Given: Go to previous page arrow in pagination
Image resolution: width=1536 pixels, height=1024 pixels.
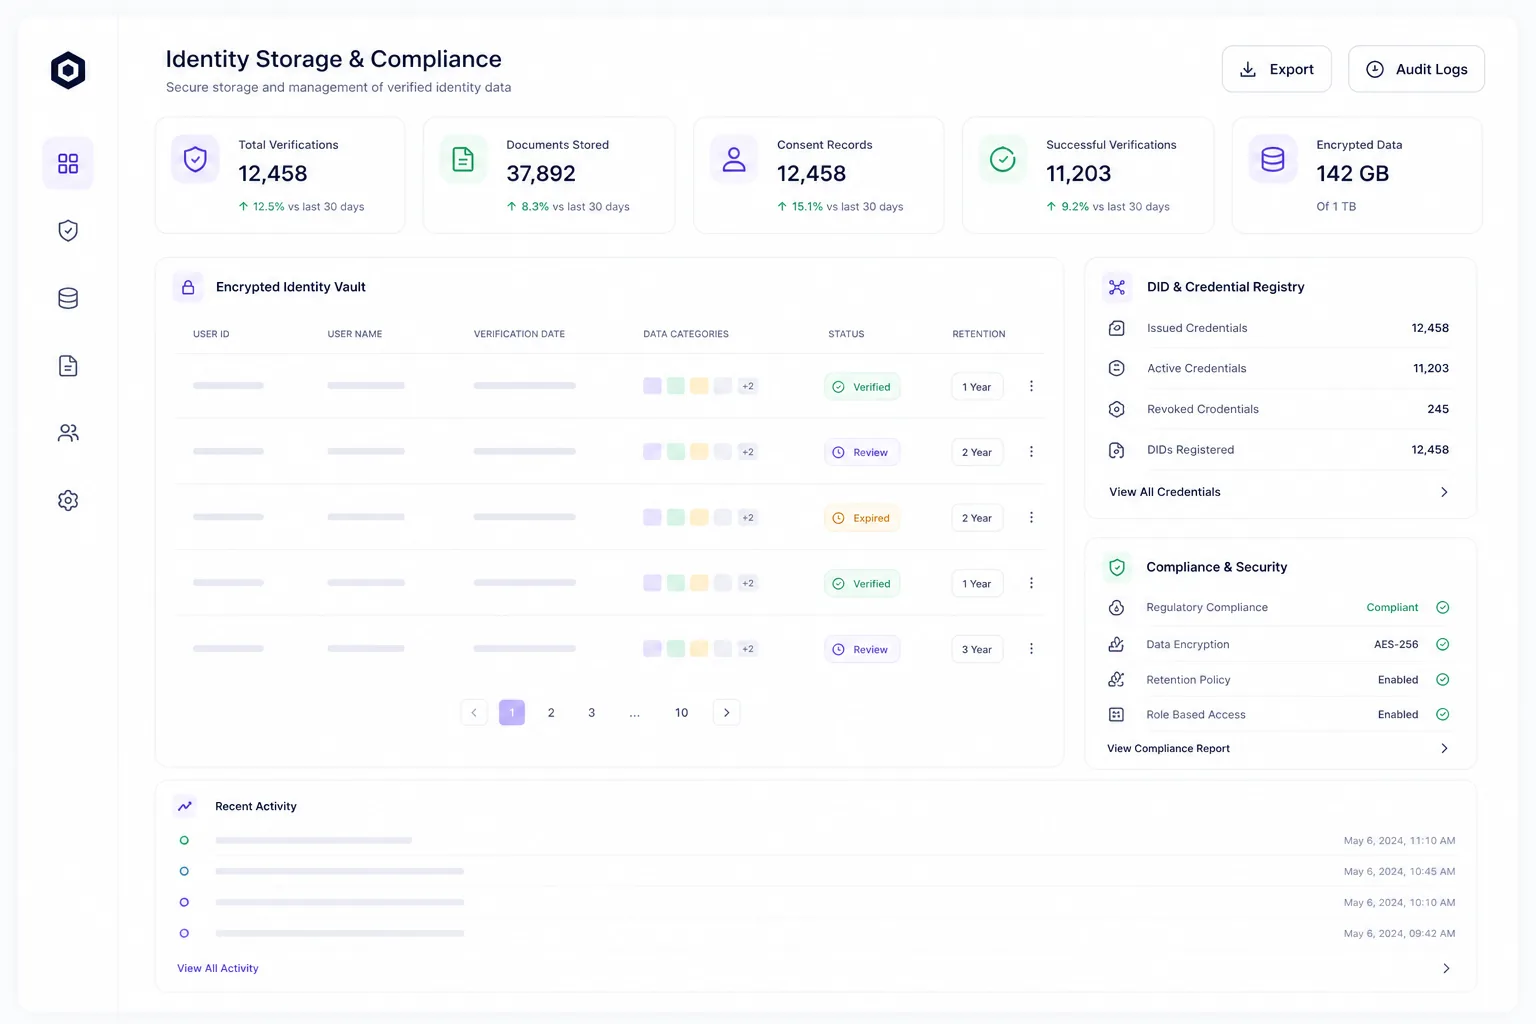Looking at the screenshot, I should 474,713.
